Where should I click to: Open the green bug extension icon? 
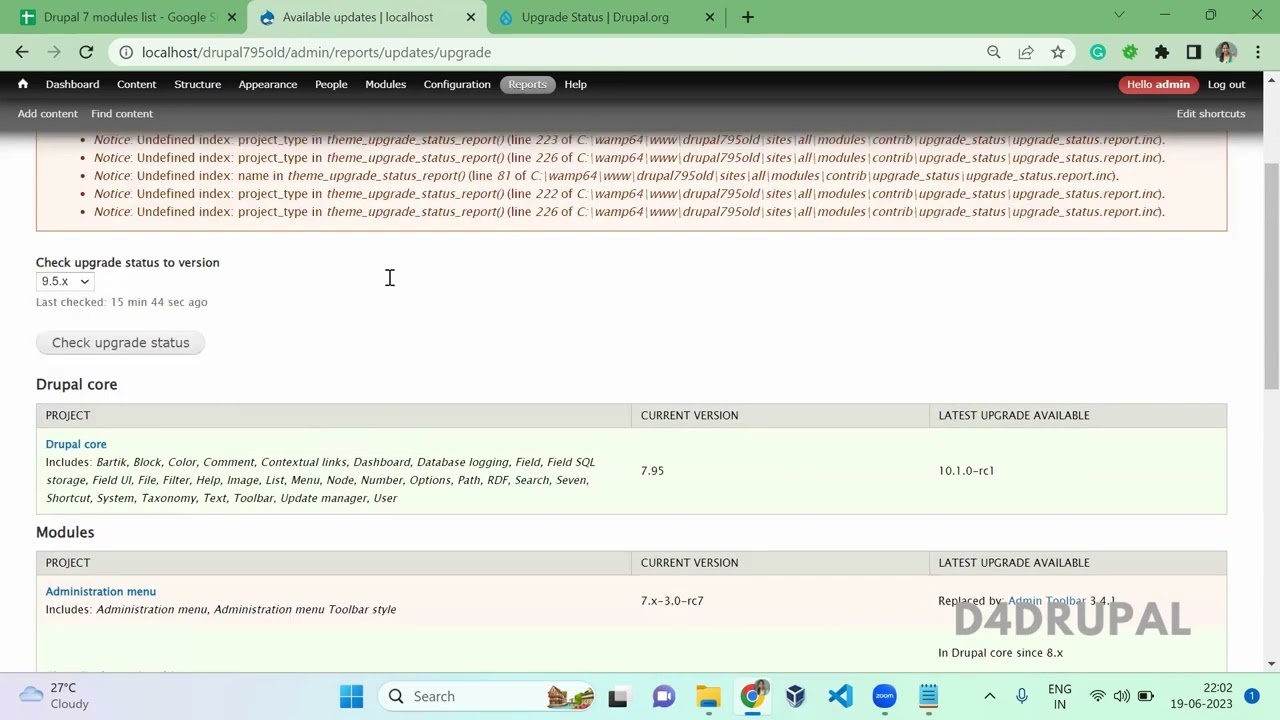click(x=1130, y=52)
